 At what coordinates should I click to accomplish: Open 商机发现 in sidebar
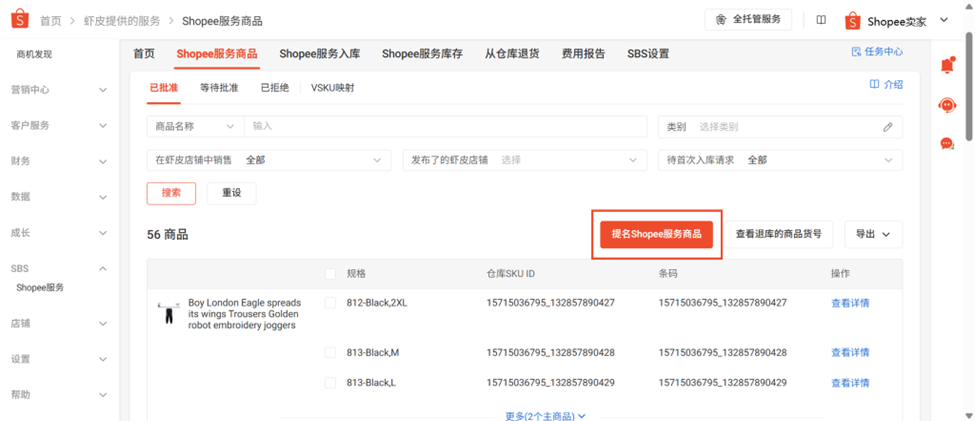coord(34,55)
